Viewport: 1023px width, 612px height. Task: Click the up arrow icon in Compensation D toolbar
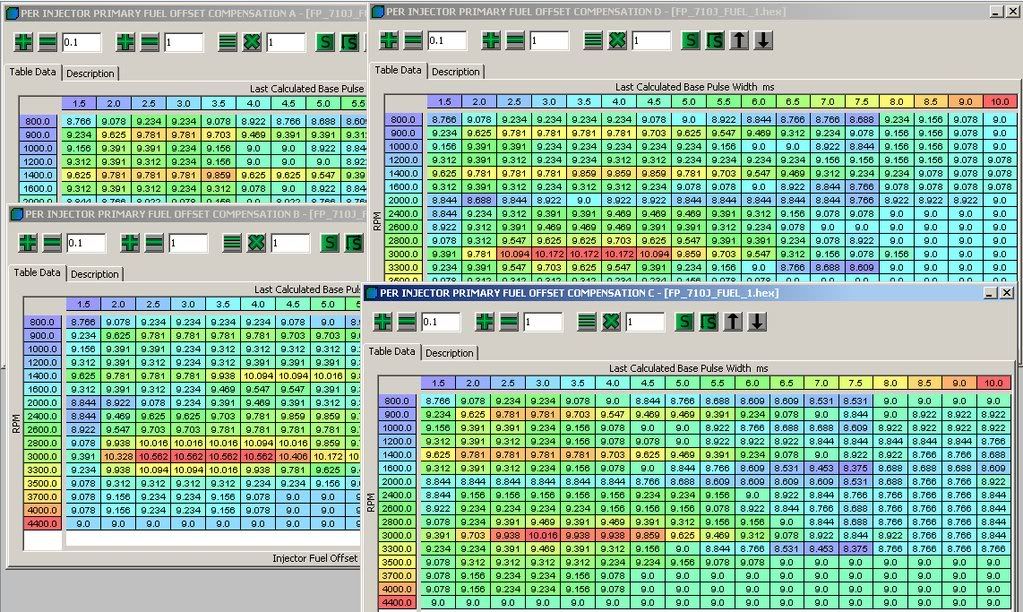pyautogui.click(x=741, y=41)
